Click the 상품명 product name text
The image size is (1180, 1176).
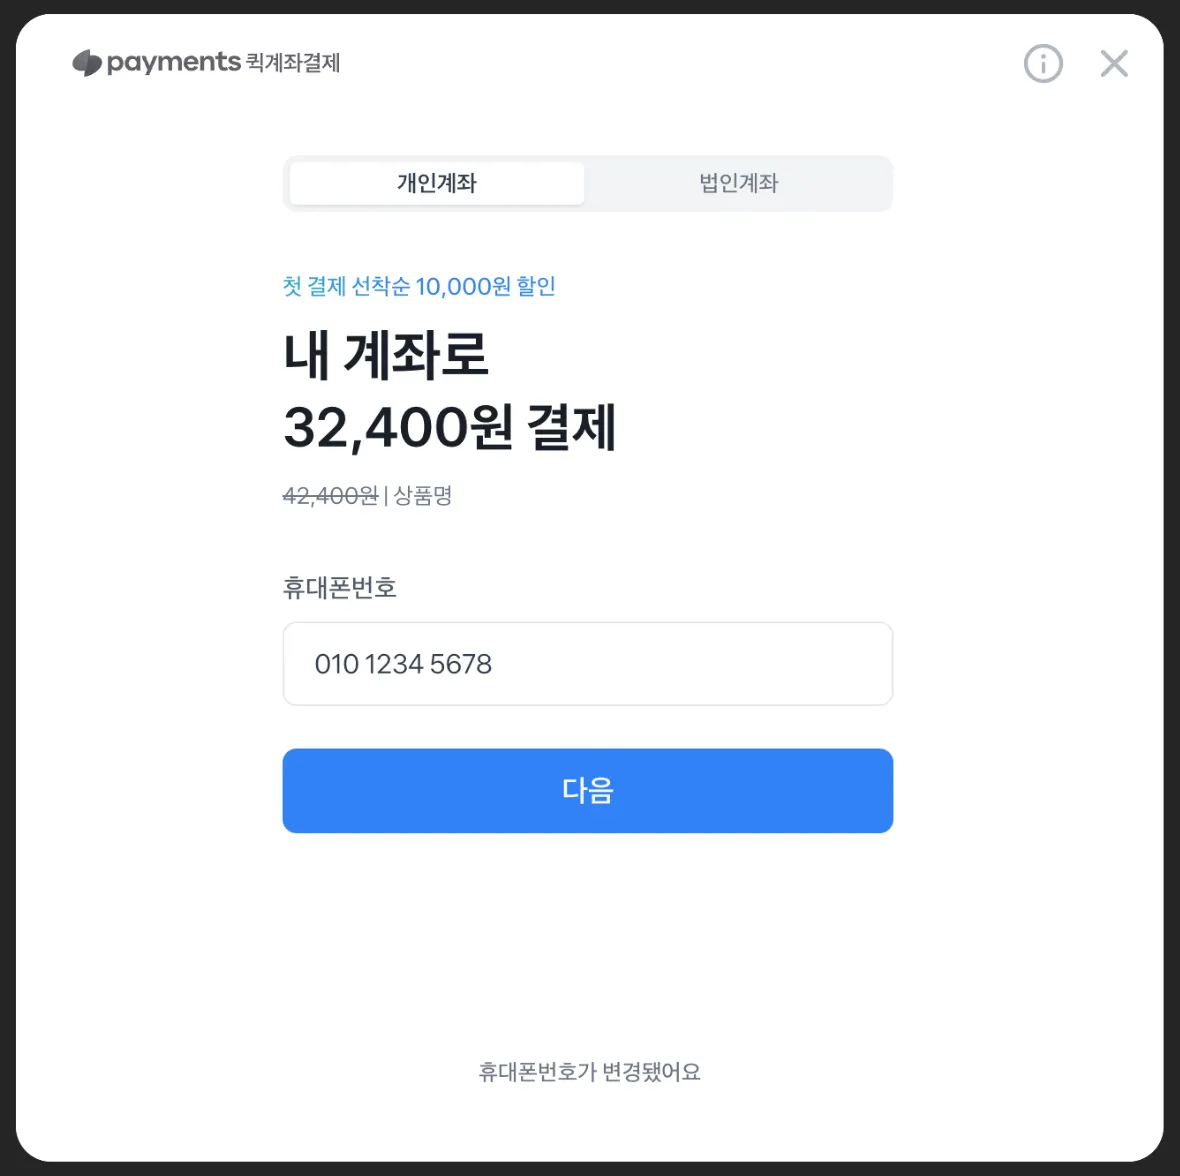(423, 495)
